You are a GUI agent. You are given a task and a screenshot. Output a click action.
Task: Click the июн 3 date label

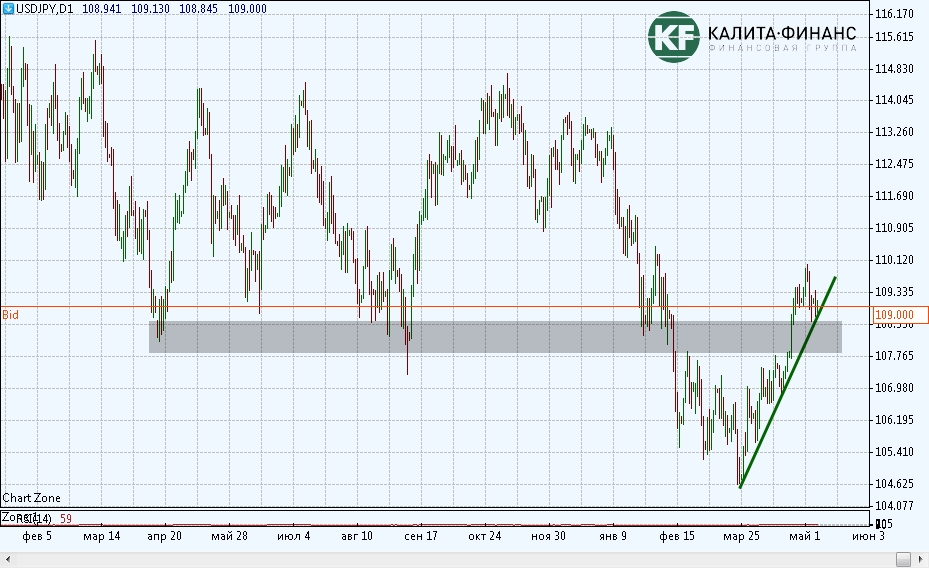click(x=867, y=536)
